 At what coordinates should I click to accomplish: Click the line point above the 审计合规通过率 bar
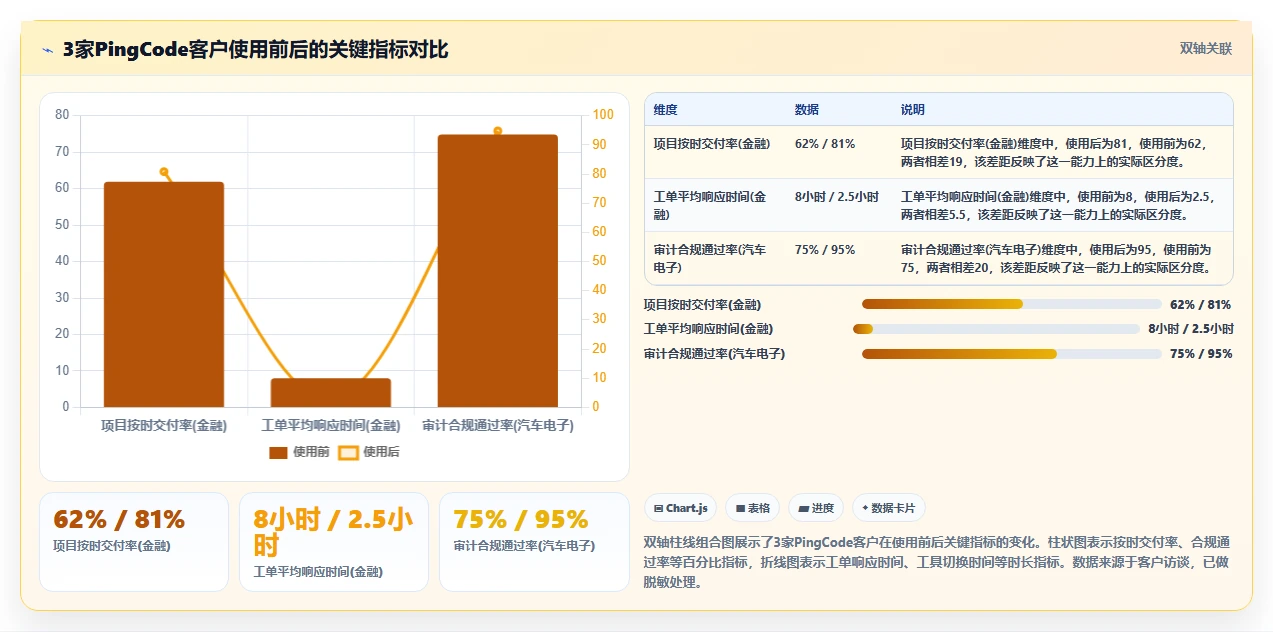click(497, 131)
